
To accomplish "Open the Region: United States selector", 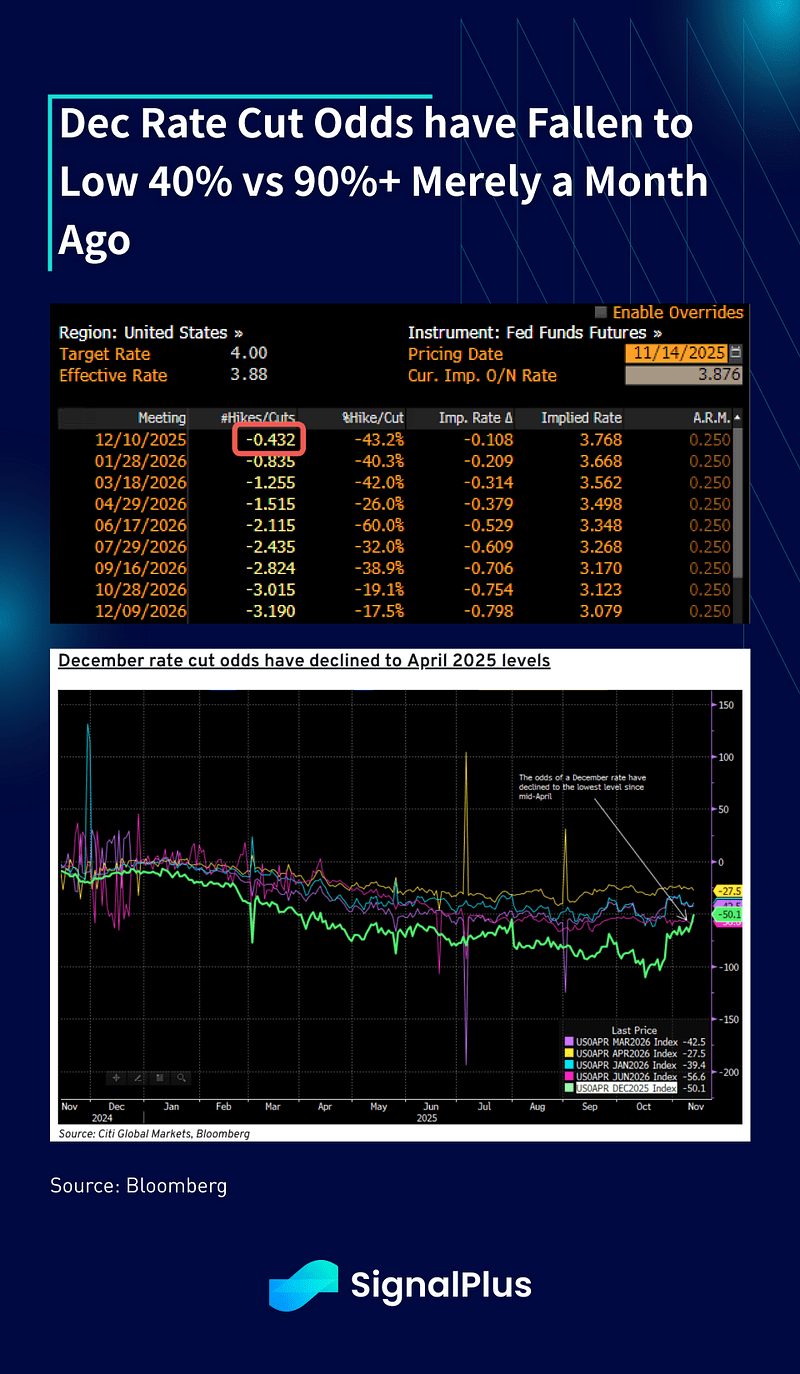I will pyautogui.click(x=151, y=332).
